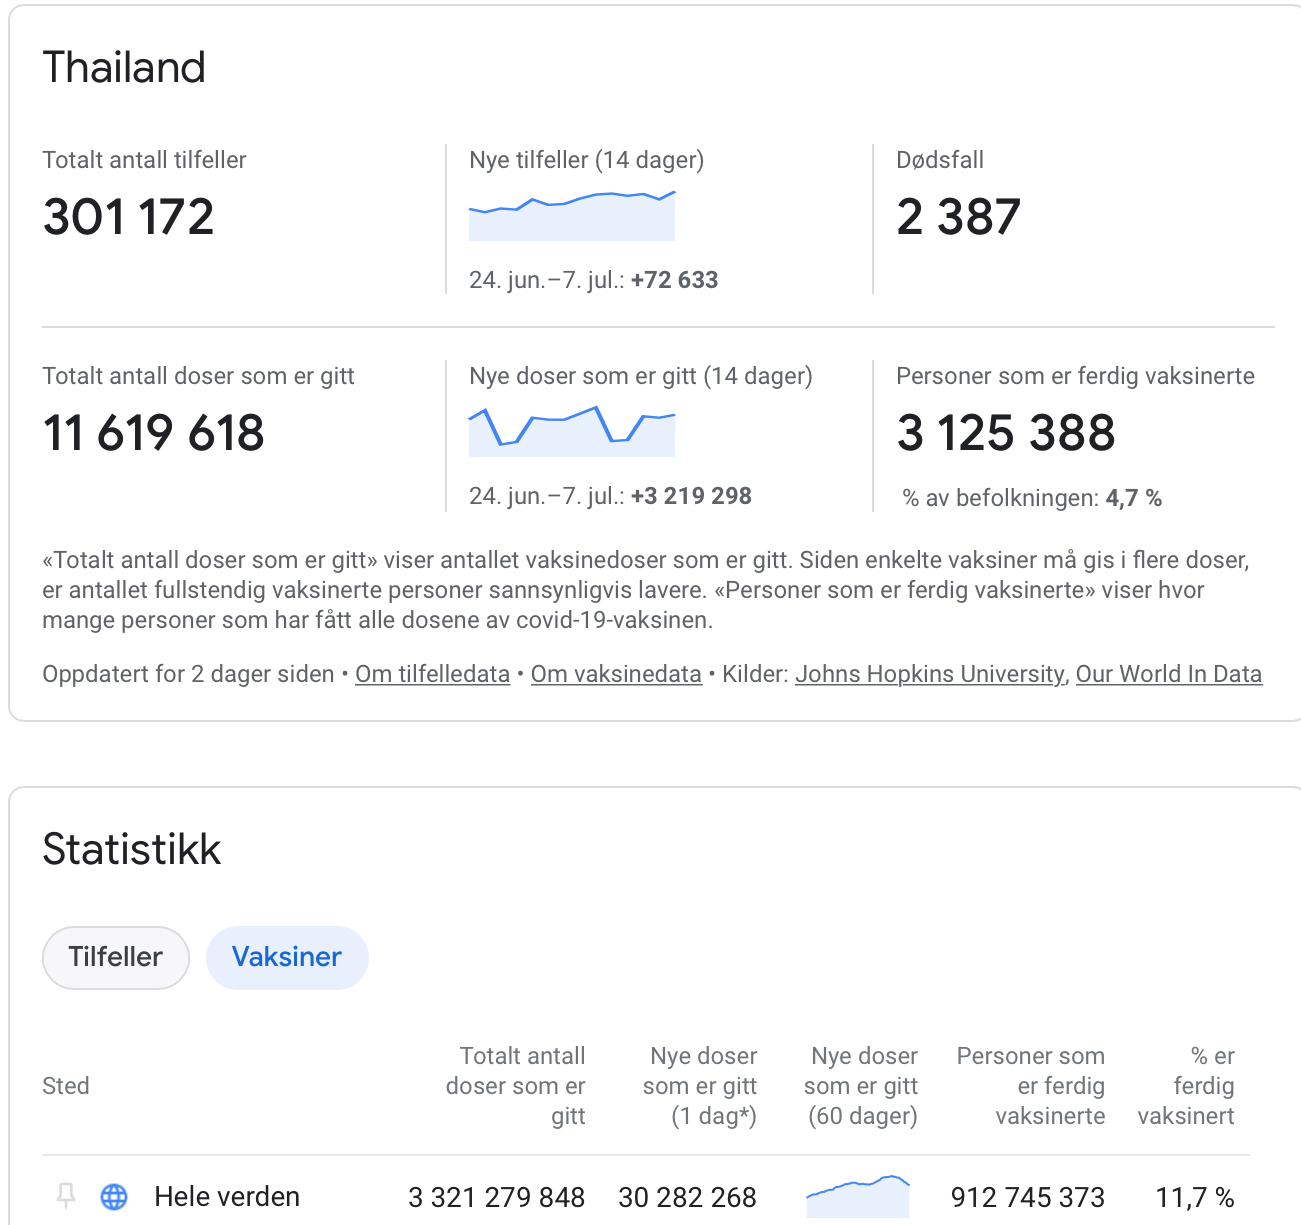Open the Om vaksinedata link

tap(616, 674)
